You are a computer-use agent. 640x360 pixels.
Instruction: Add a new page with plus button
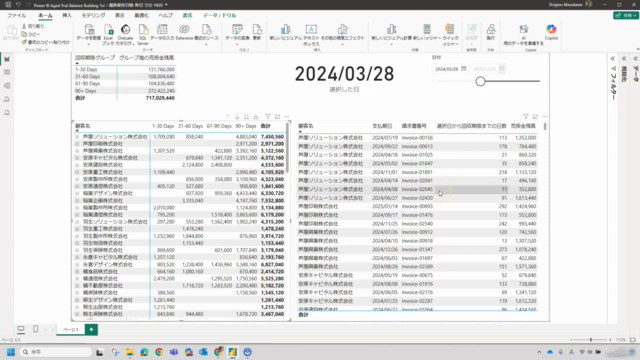(x=91, y=329)
